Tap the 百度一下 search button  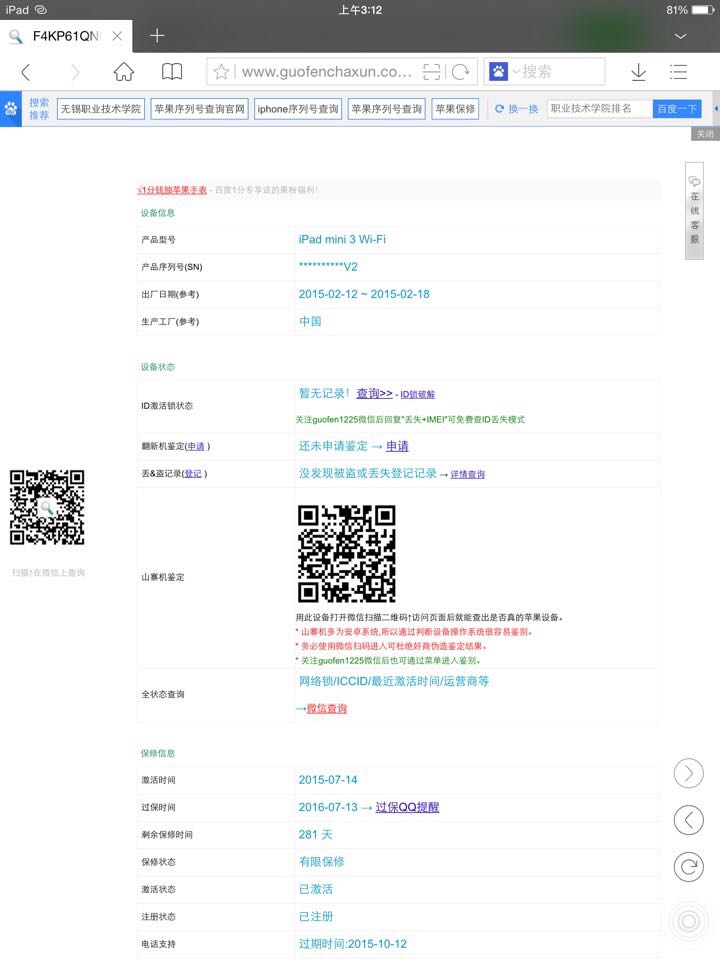pos(677,108)
